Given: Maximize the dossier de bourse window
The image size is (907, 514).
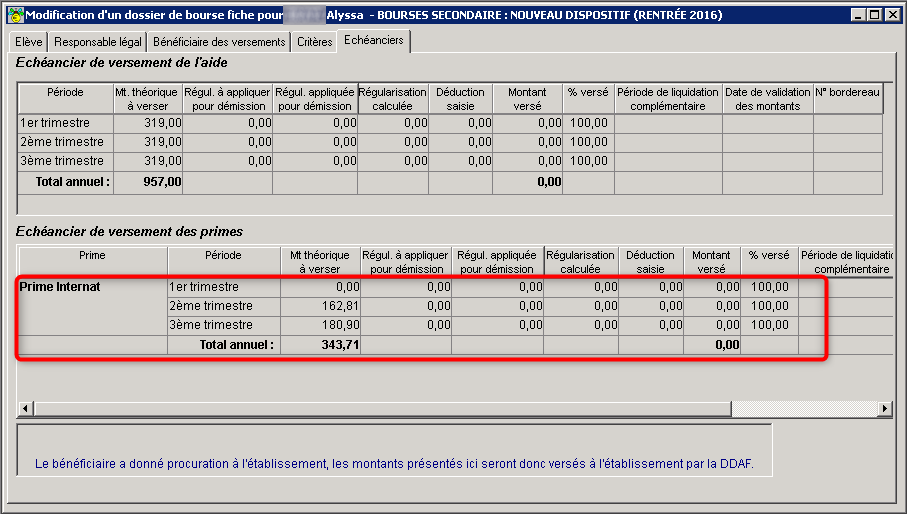Looking at the screenshot, I should click(875, 15).
